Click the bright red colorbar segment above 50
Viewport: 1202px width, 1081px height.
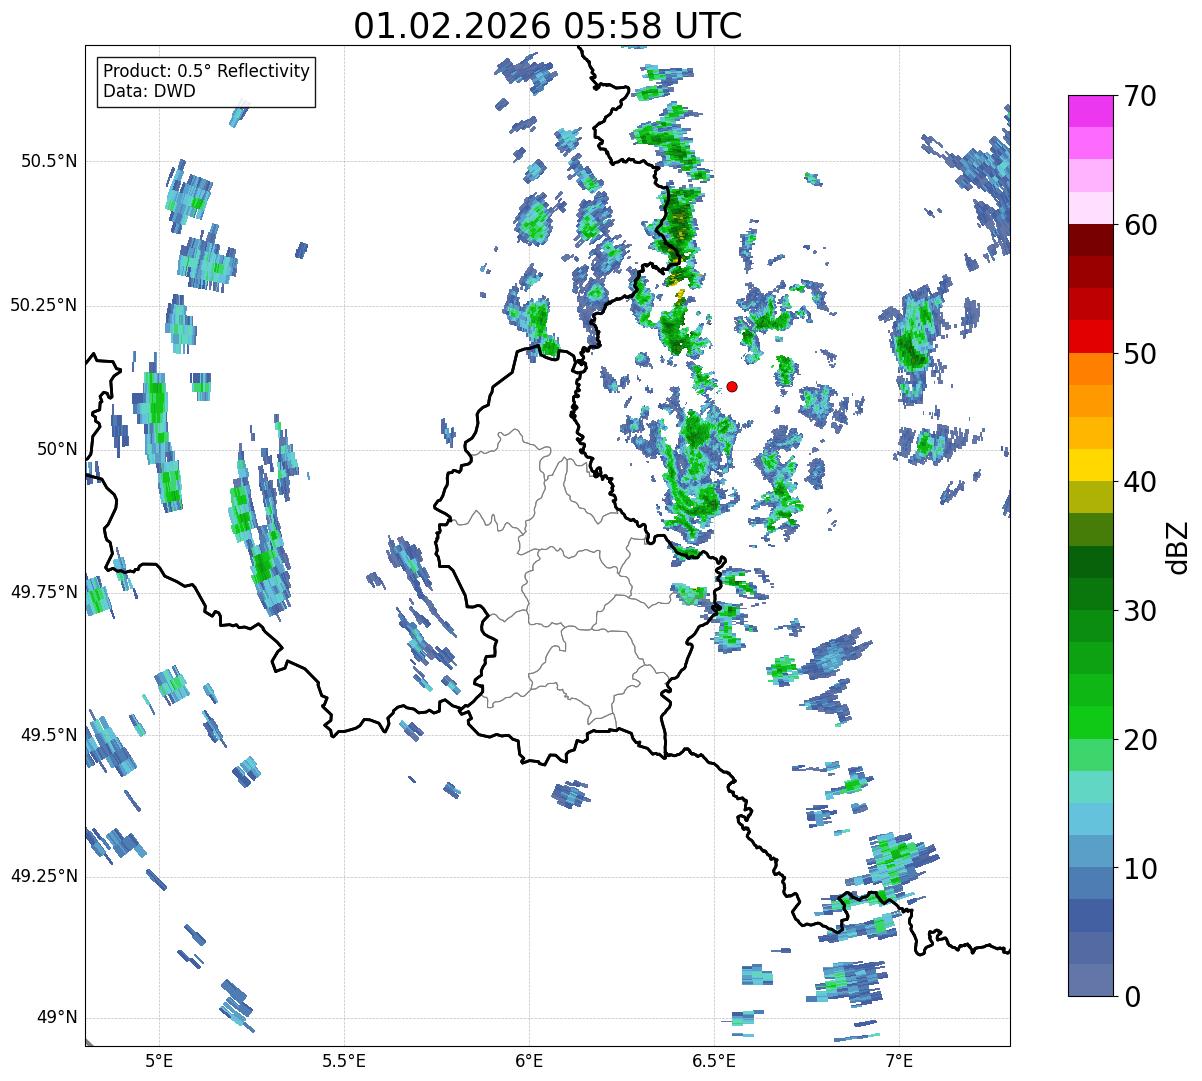[x=1090, y=336]
